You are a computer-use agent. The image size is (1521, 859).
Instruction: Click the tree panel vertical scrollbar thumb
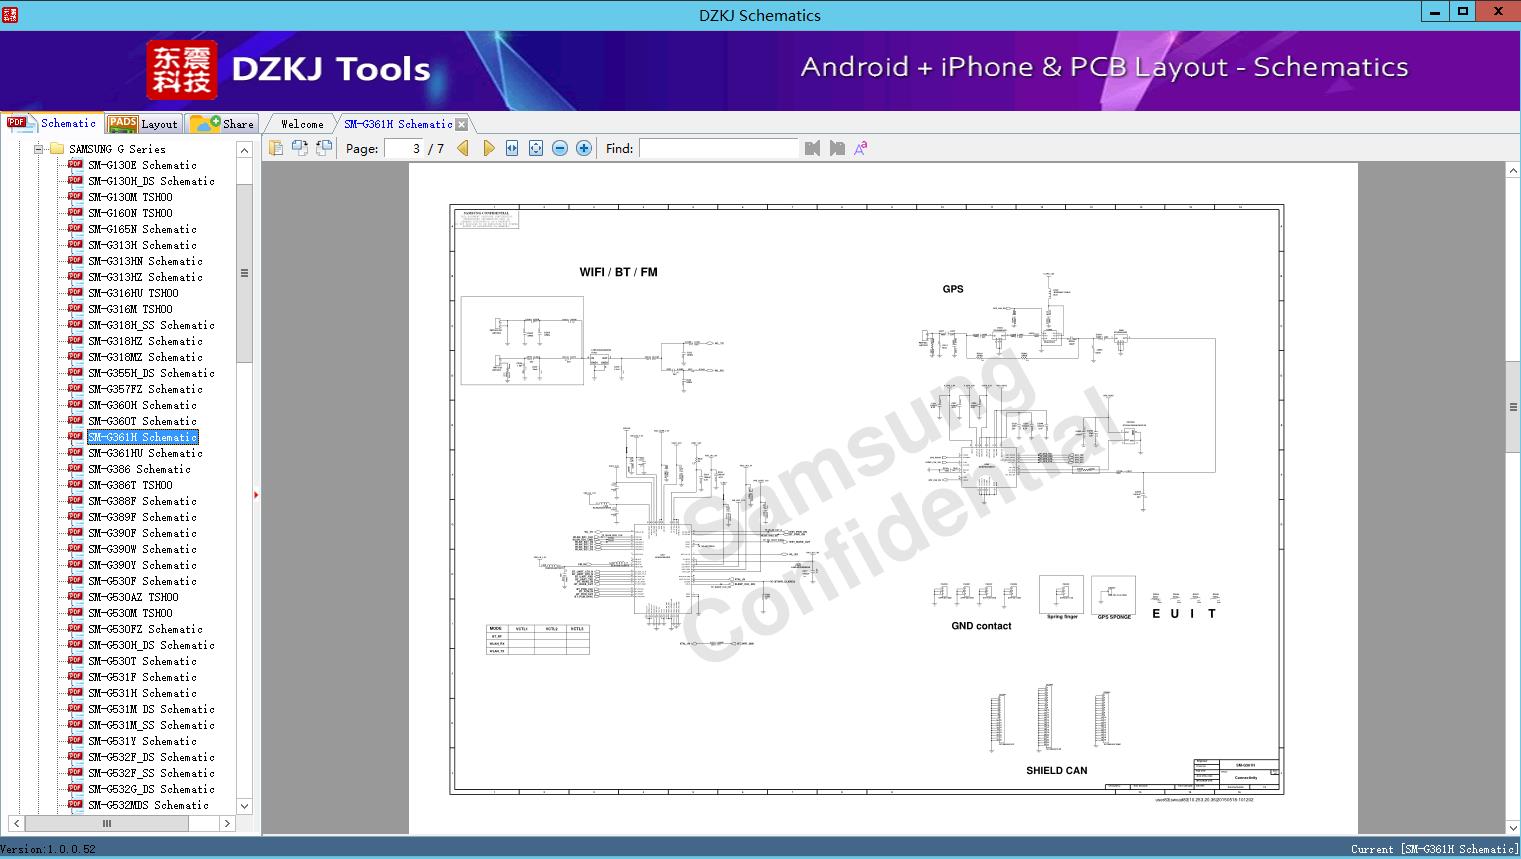[244, 273]
